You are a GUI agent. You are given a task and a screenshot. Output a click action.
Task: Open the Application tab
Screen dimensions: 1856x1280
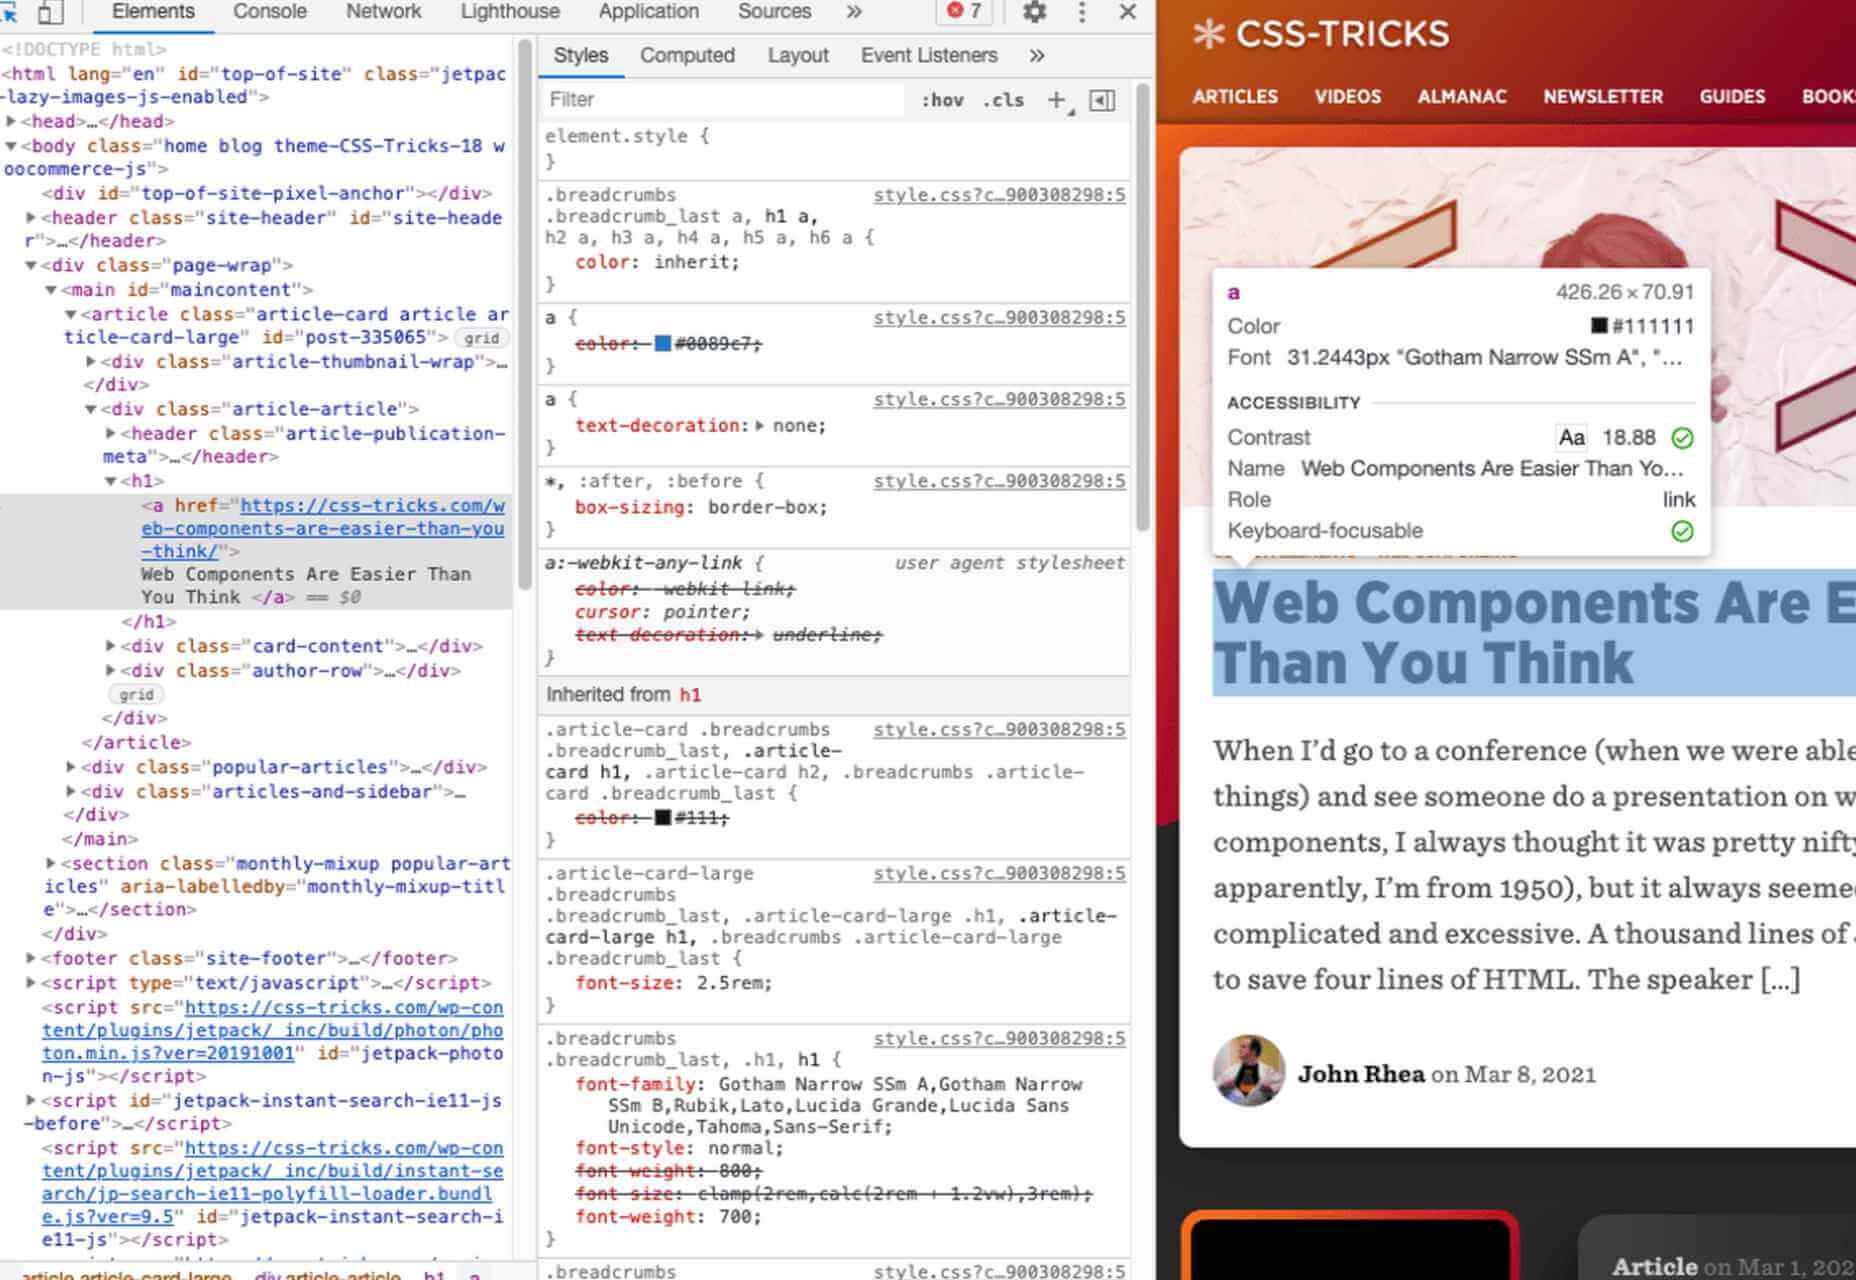648,12
